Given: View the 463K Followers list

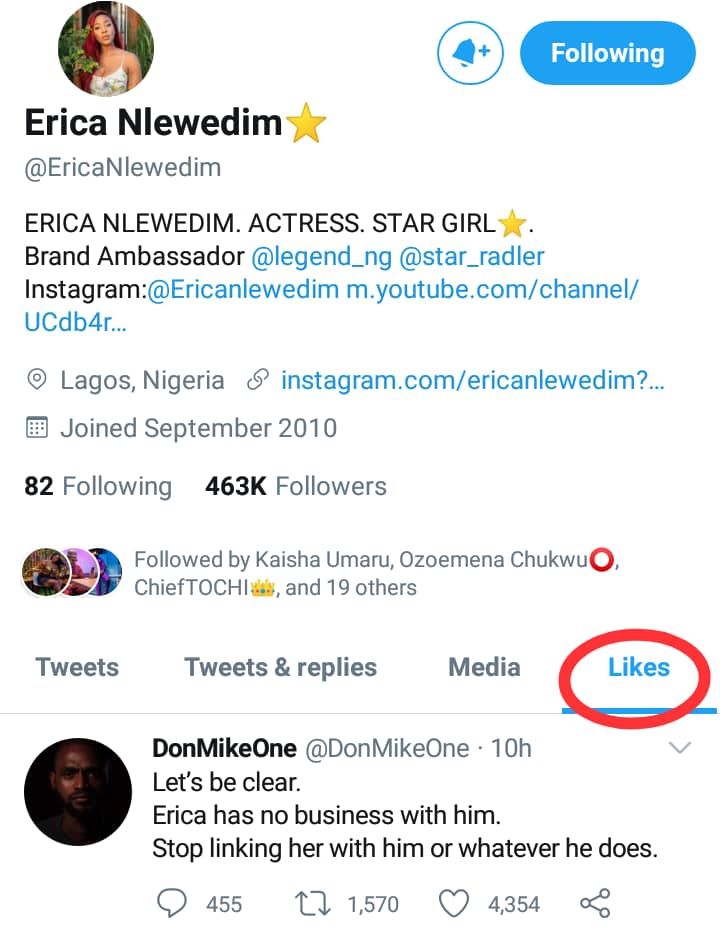Looking at the screenshot, I should (x=295, y=487).
